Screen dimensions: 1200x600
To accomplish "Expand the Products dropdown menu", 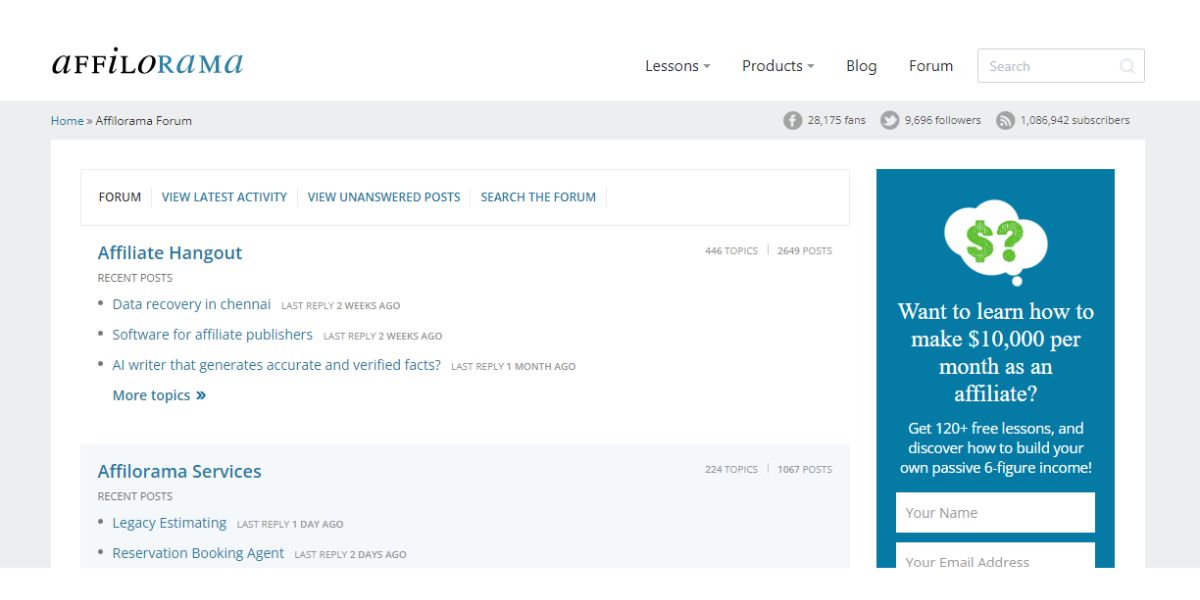I will pos(777,66).
